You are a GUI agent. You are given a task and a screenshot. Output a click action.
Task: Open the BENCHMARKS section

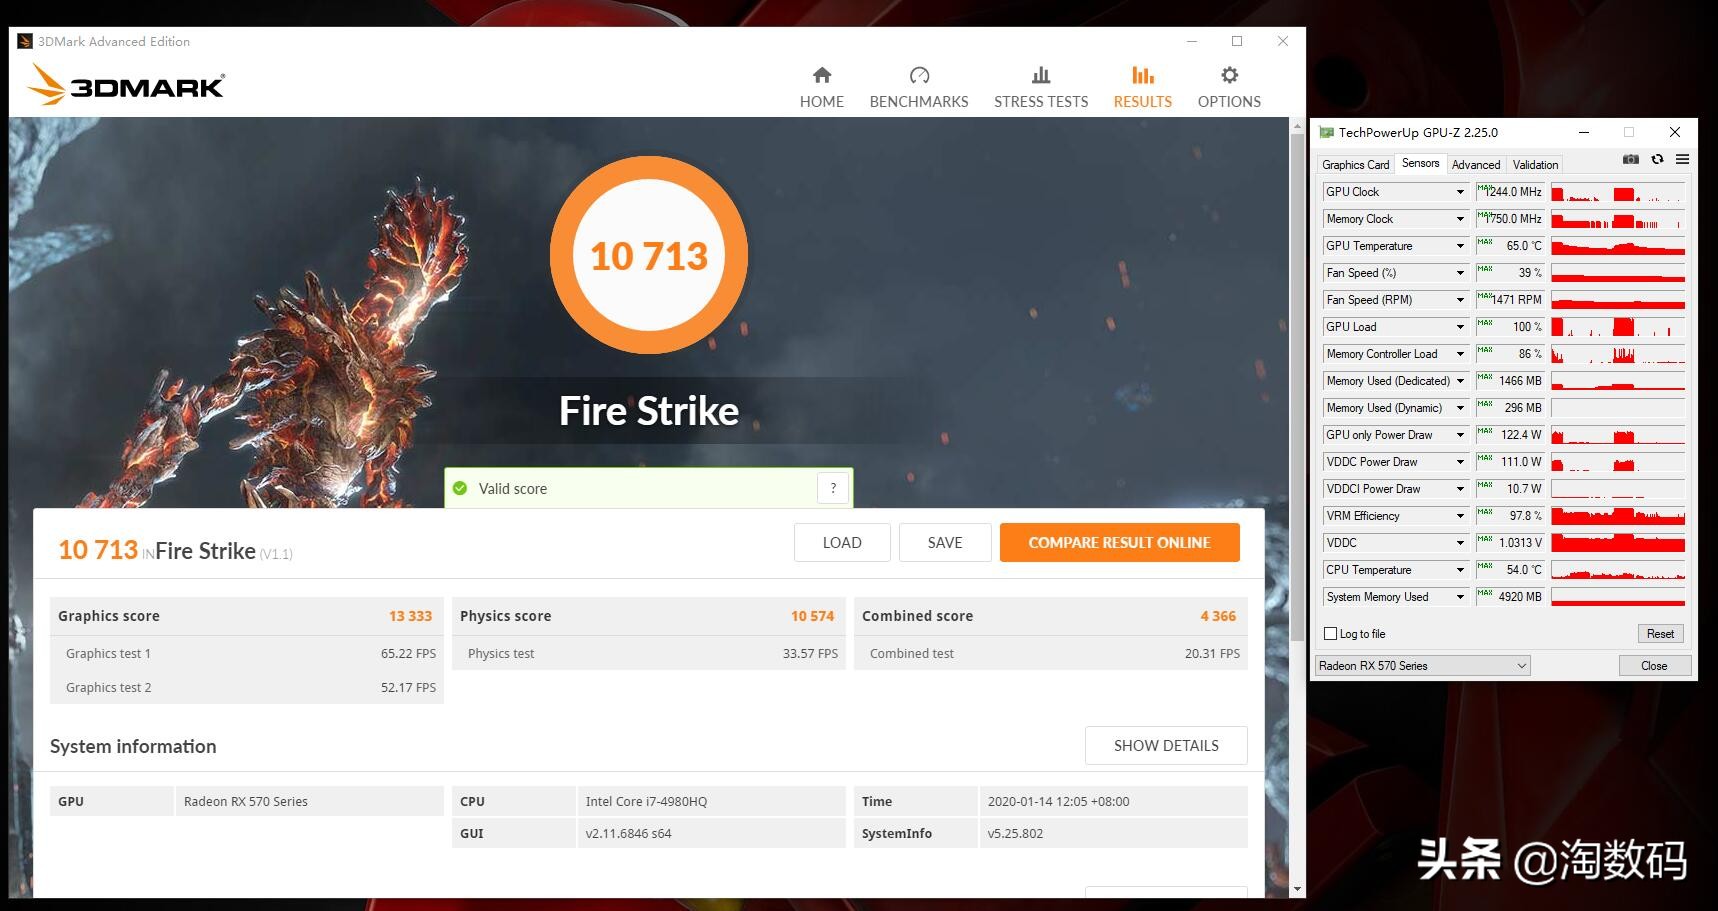point(919,87)
